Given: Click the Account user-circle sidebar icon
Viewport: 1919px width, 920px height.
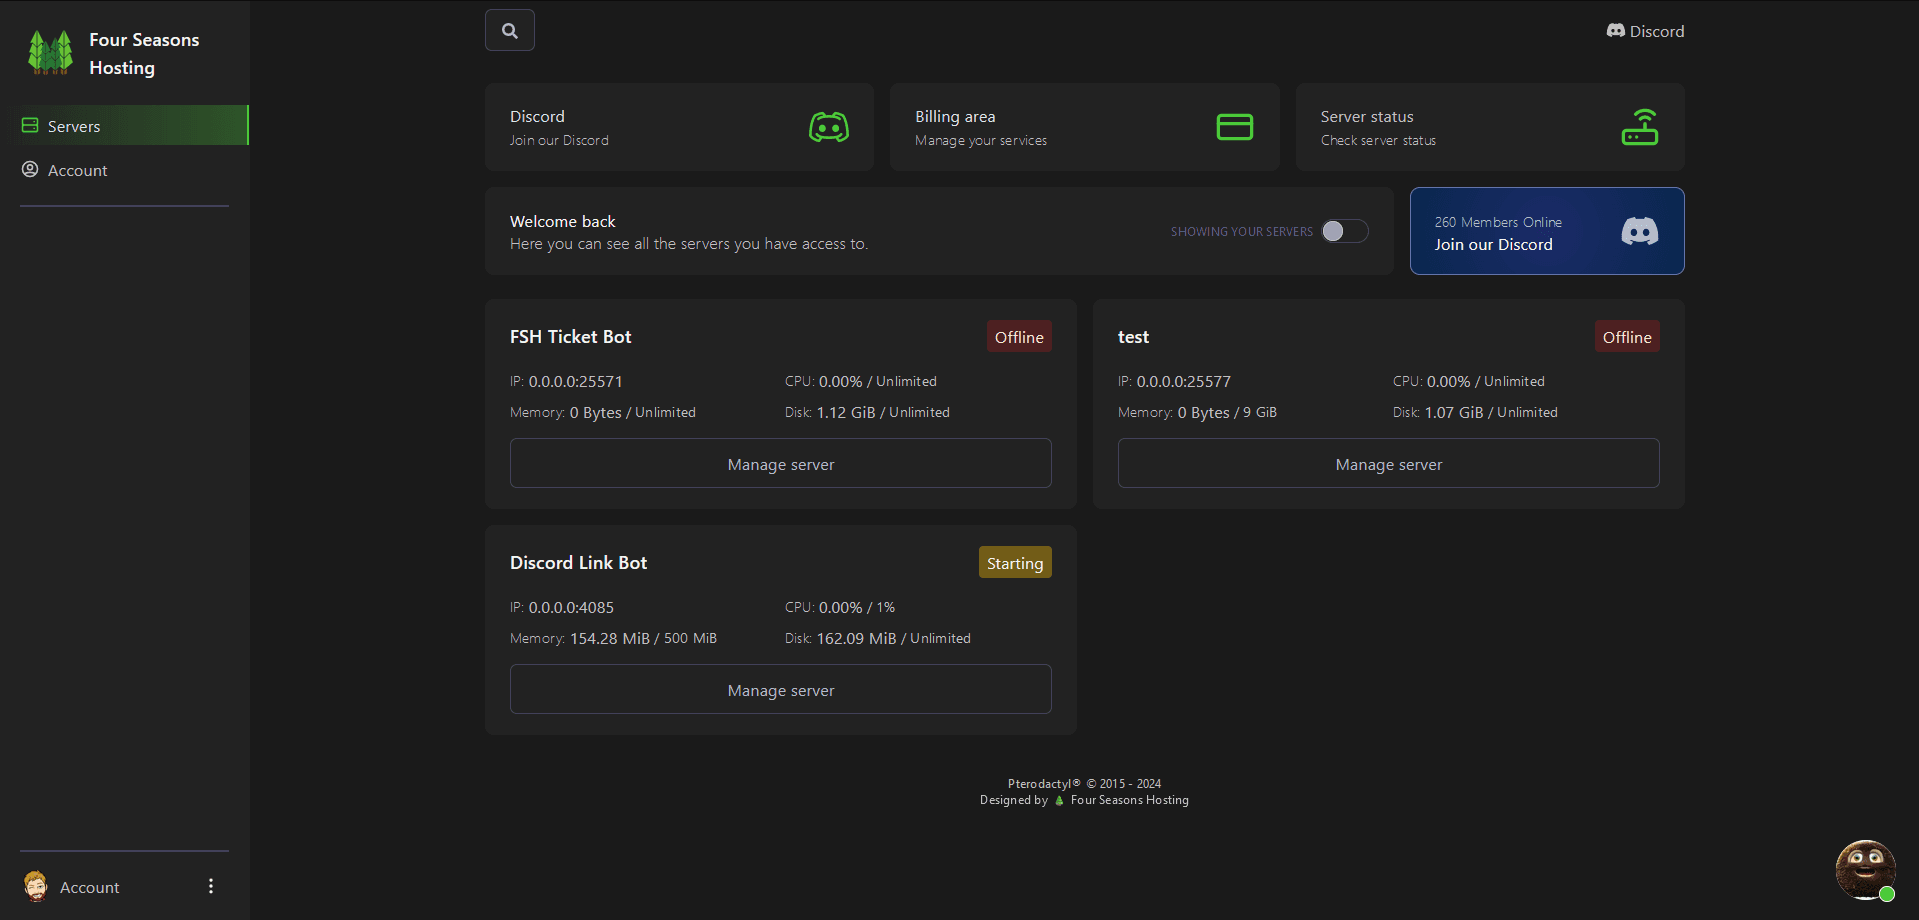Looking at the screenshot, I should [x=30, y=170].
